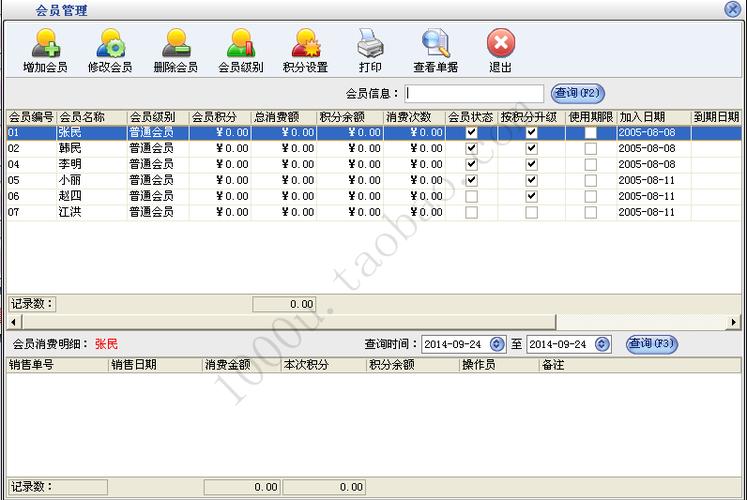Open the 积分设置 points settings

(x=305, y=50)
